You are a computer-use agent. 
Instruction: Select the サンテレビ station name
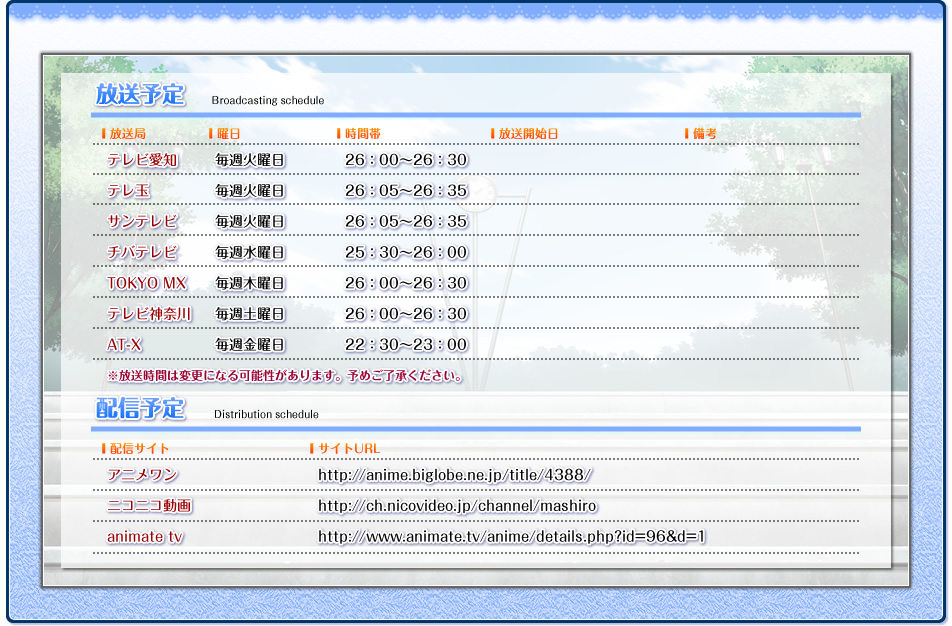[143, 222]
